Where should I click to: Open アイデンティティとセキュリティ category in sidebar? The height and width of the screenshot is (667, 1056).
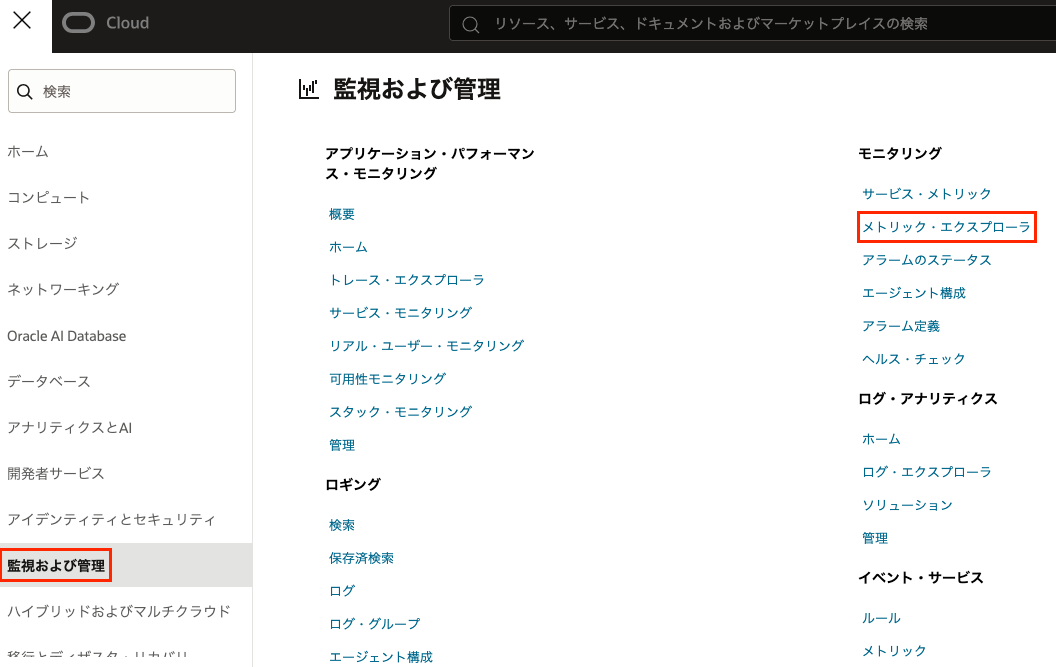(x=112, y=519)
